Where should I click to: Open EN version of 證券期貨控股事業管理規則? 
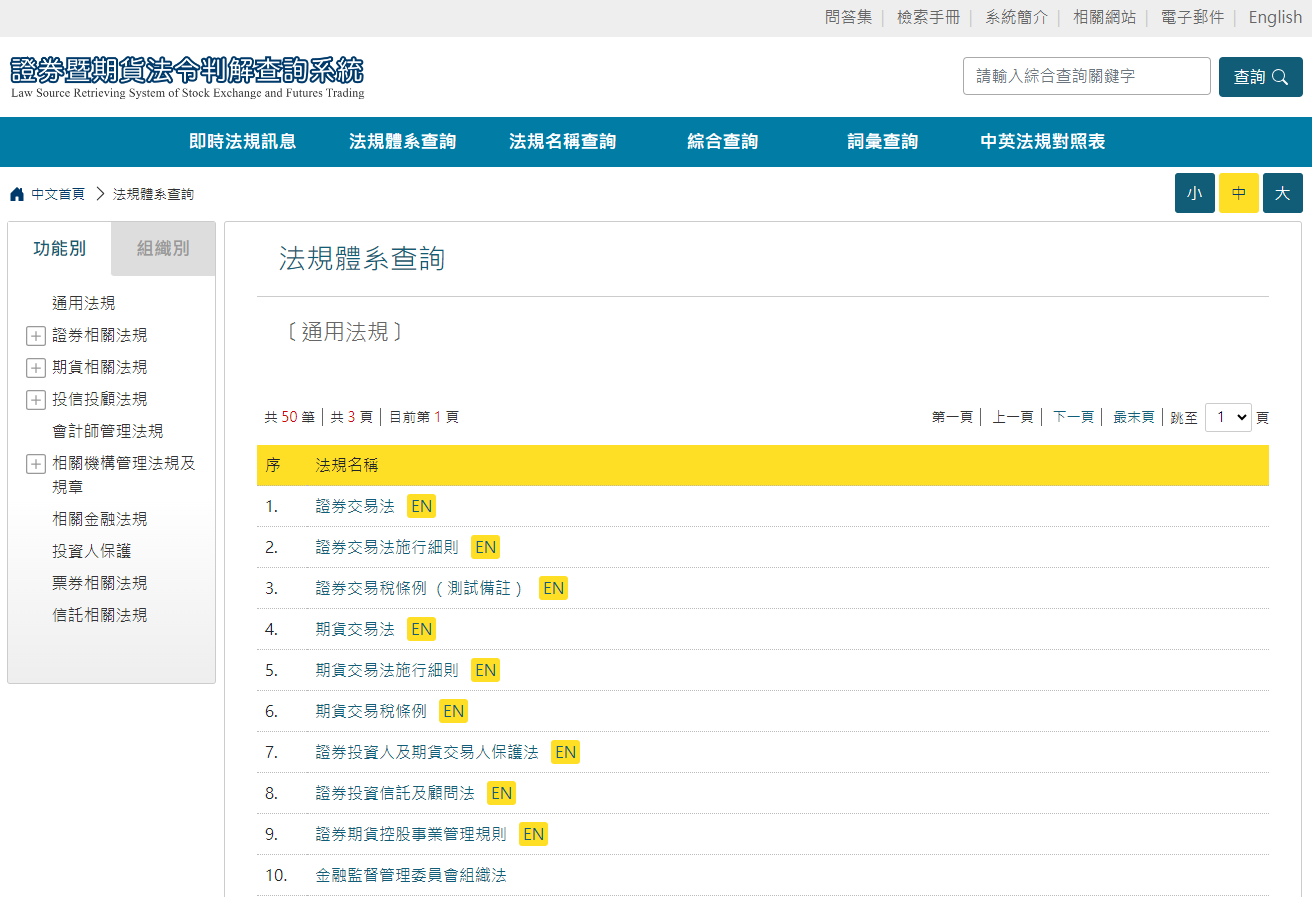coord(534,834)
